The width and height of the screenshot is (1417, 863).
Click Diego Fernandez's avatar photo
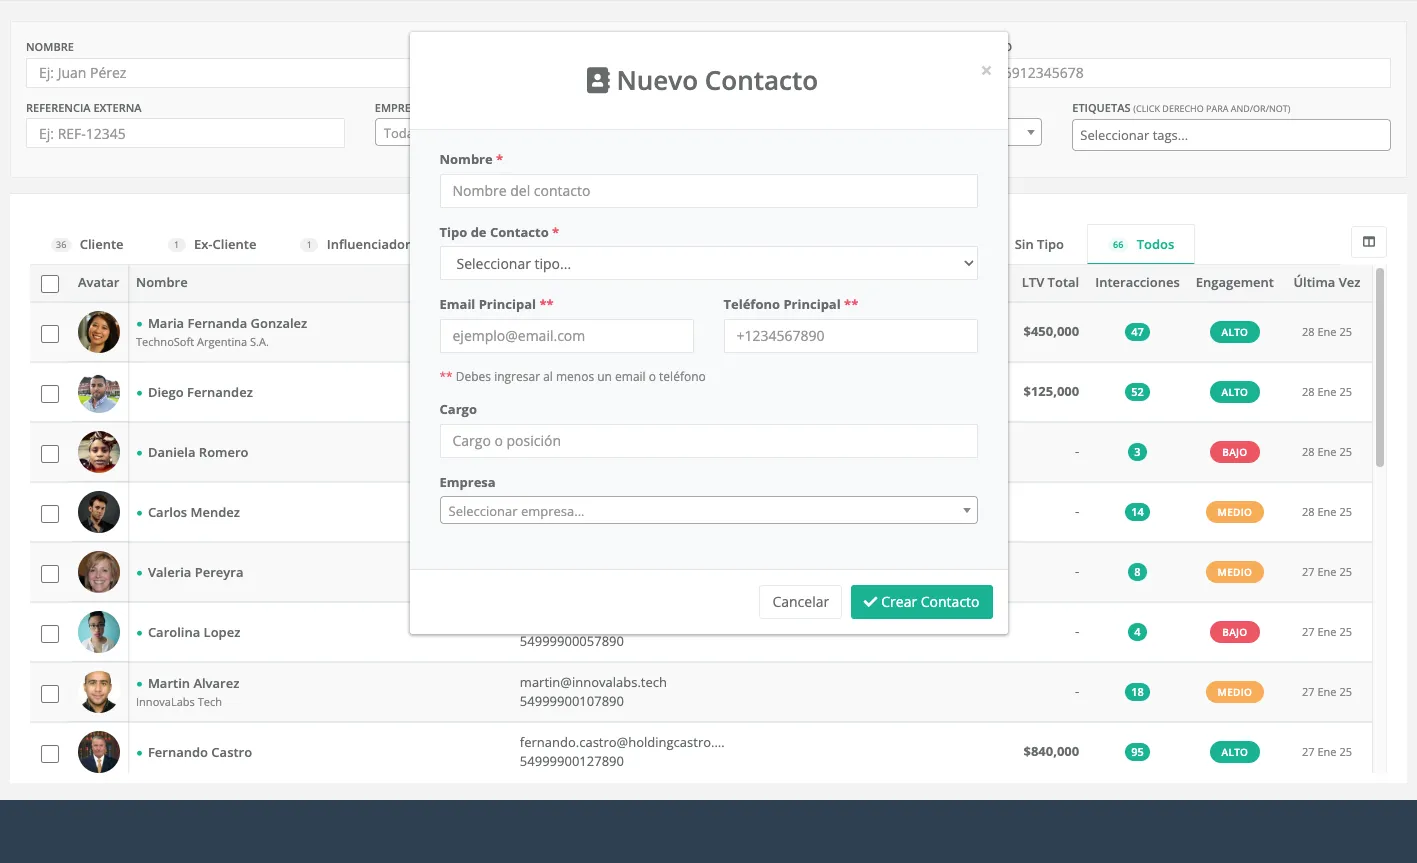coord(99,392)
